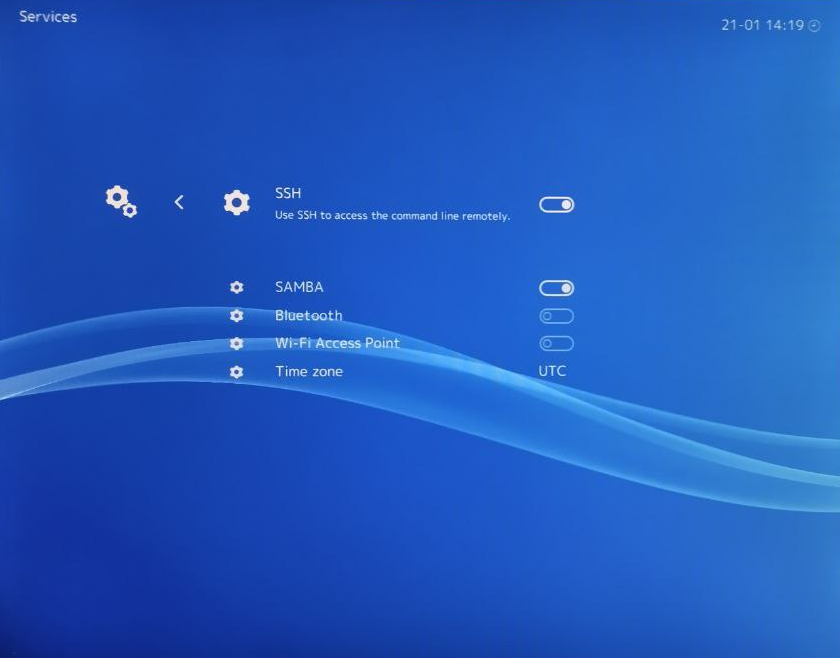This screenshot has height=658, width=840.
Task: Click the date and time 21-01 14:19
Action: (x=762, y=25)
